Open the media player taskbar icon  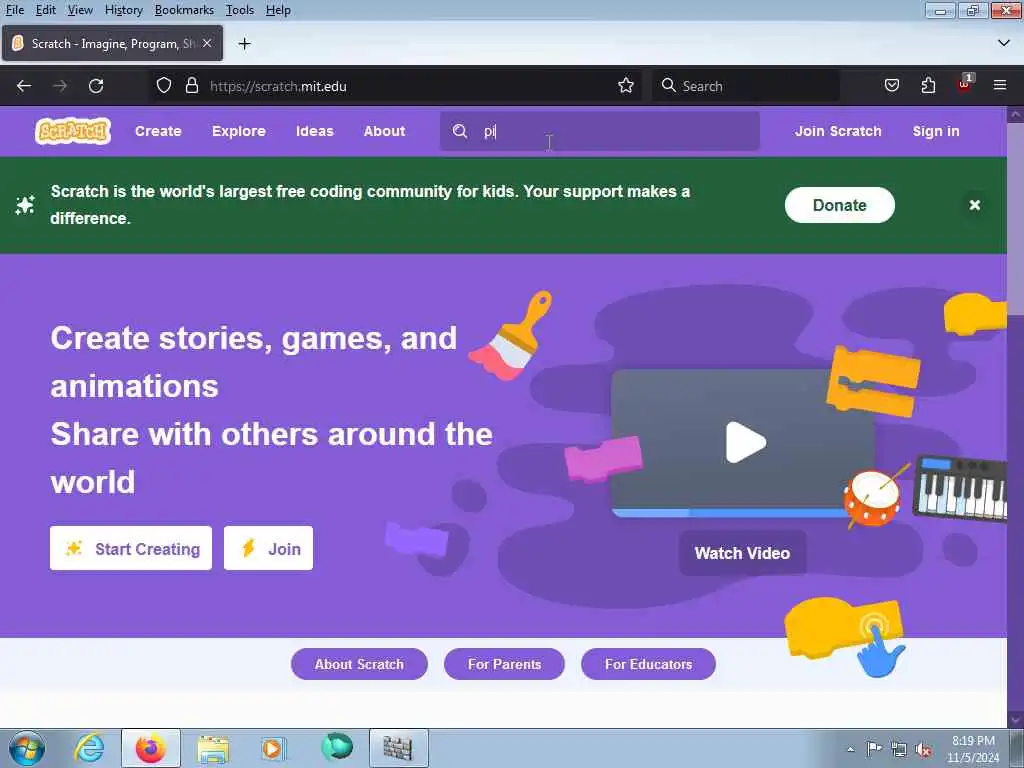(272, 748)
